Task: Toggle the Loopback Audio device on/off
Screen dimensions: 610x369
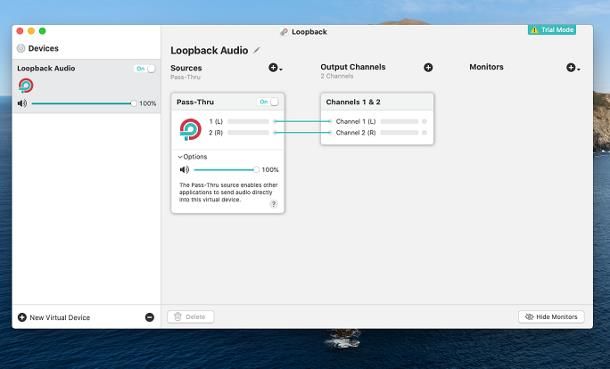Action: point(145,68)
